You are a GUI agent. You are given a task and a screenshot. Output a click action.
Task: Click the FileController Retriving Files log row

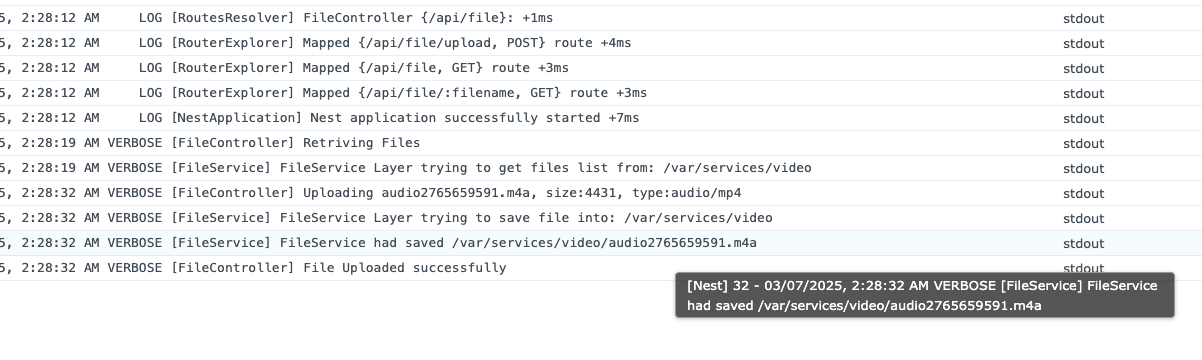(x=600, y=143)
